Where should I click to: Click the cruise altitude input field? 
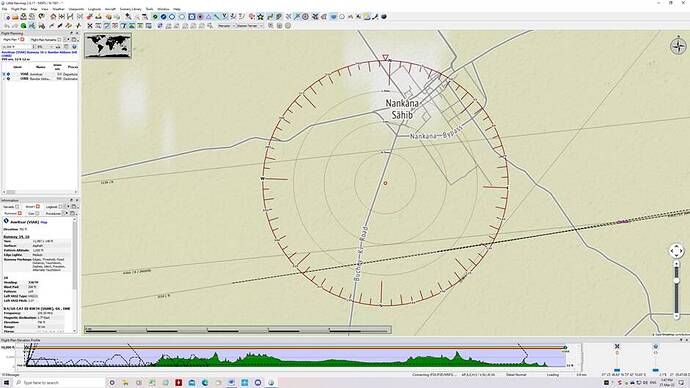[x=17, y=47]
